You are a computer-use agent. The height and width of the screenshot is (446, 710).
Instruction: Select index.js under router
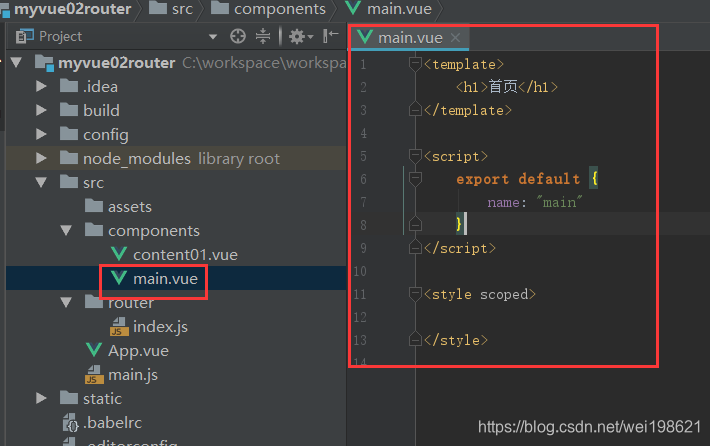(160, 326)
